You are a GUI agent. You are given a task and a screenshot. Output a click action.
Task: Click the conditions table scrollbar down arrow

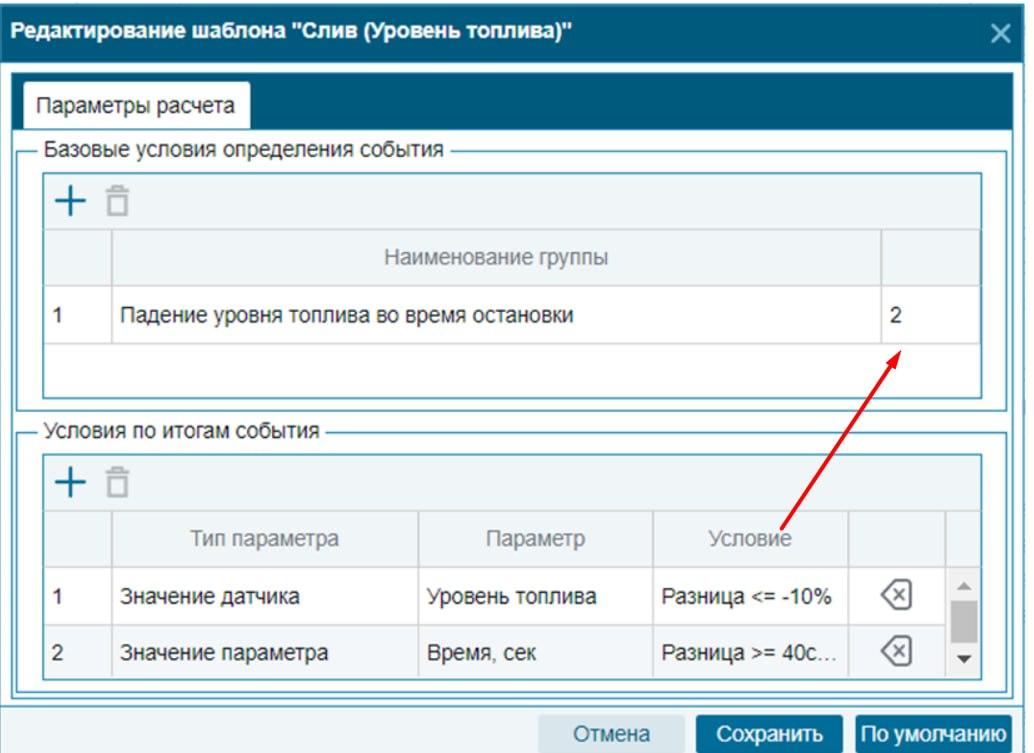(963, 658)
